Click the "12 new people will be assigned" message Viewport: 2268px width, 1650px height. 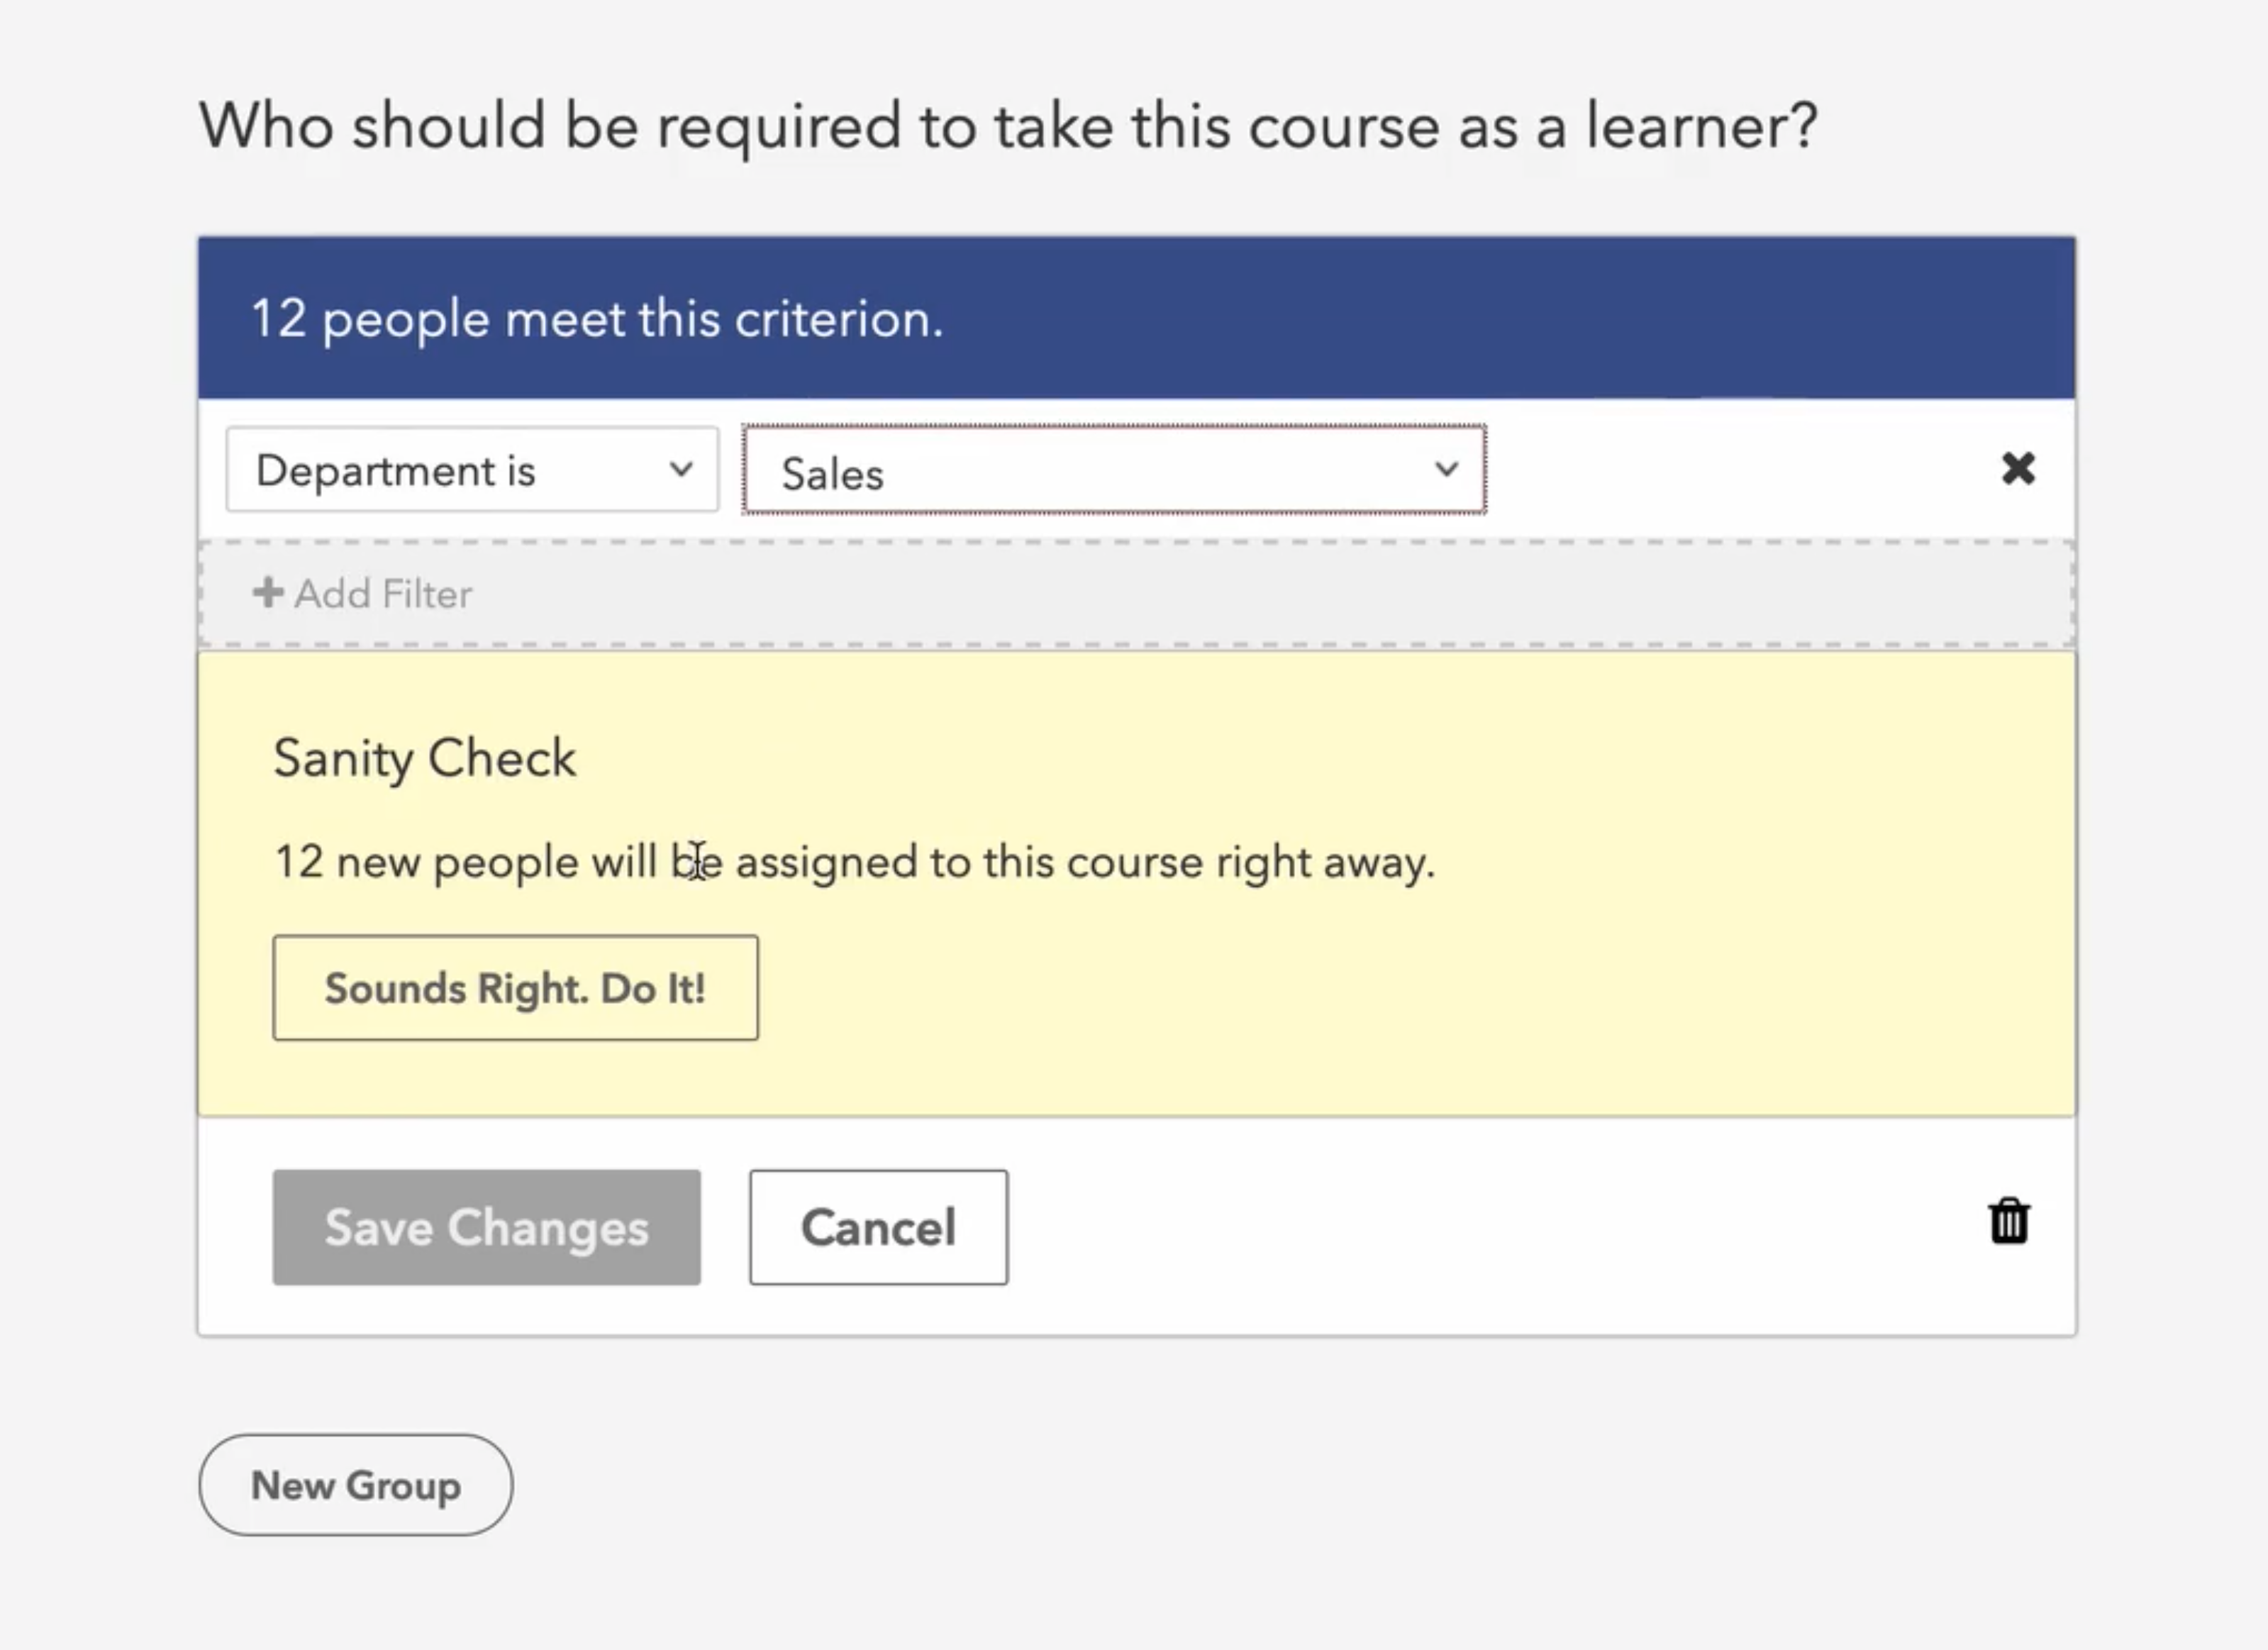click(854, 862)
